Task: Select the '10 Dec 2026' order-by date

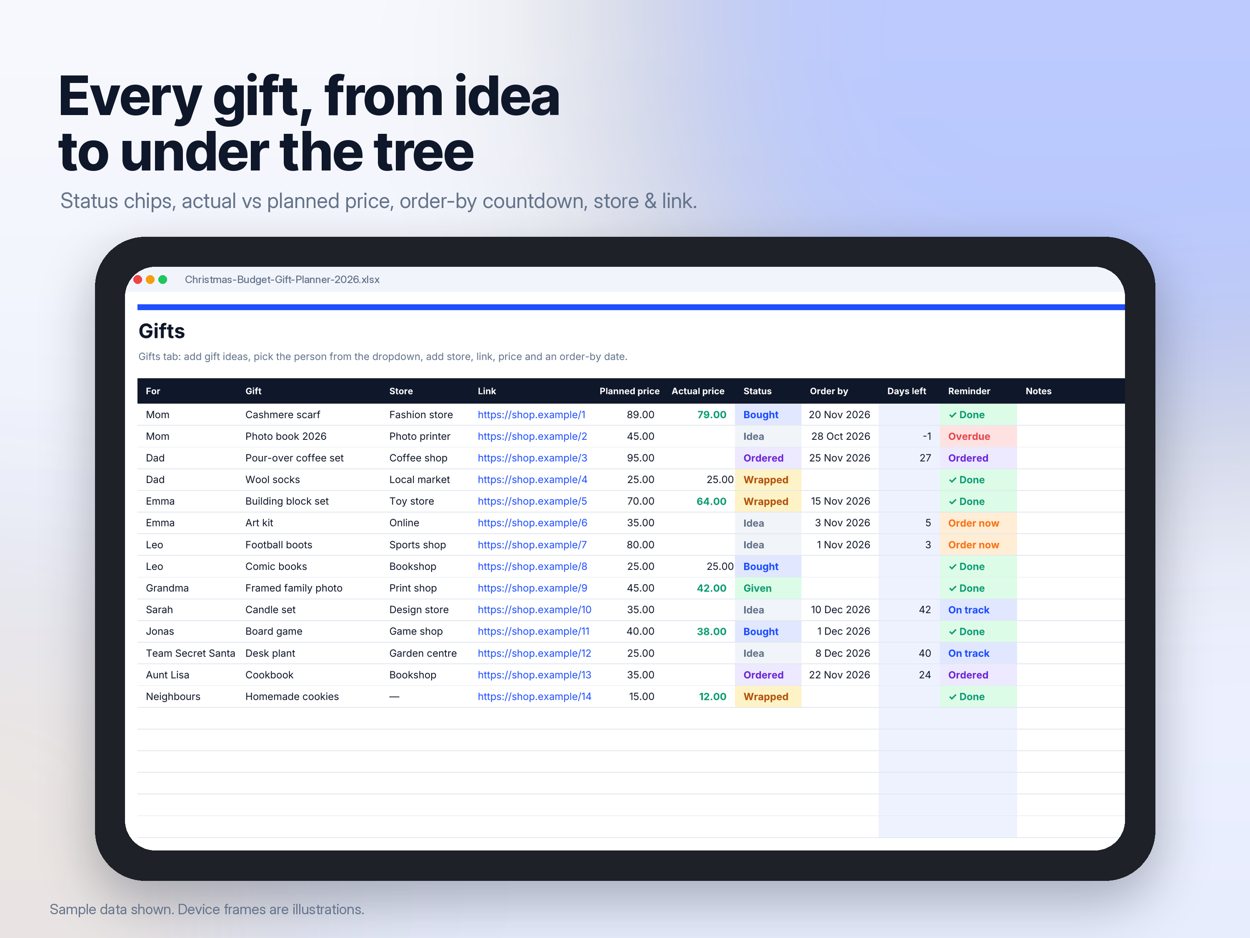Action: coord(840,610)
